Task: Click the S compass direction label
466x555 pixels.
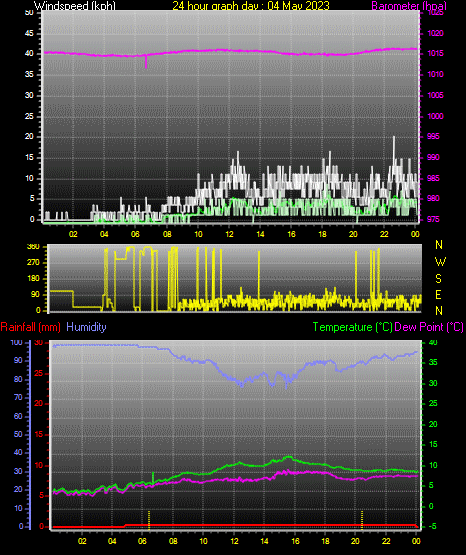Action: point(438,279)
